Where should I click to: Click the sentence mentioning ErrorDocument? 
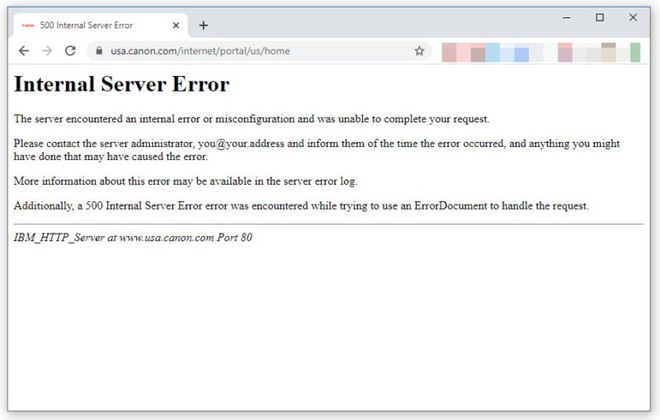point(301,206)
